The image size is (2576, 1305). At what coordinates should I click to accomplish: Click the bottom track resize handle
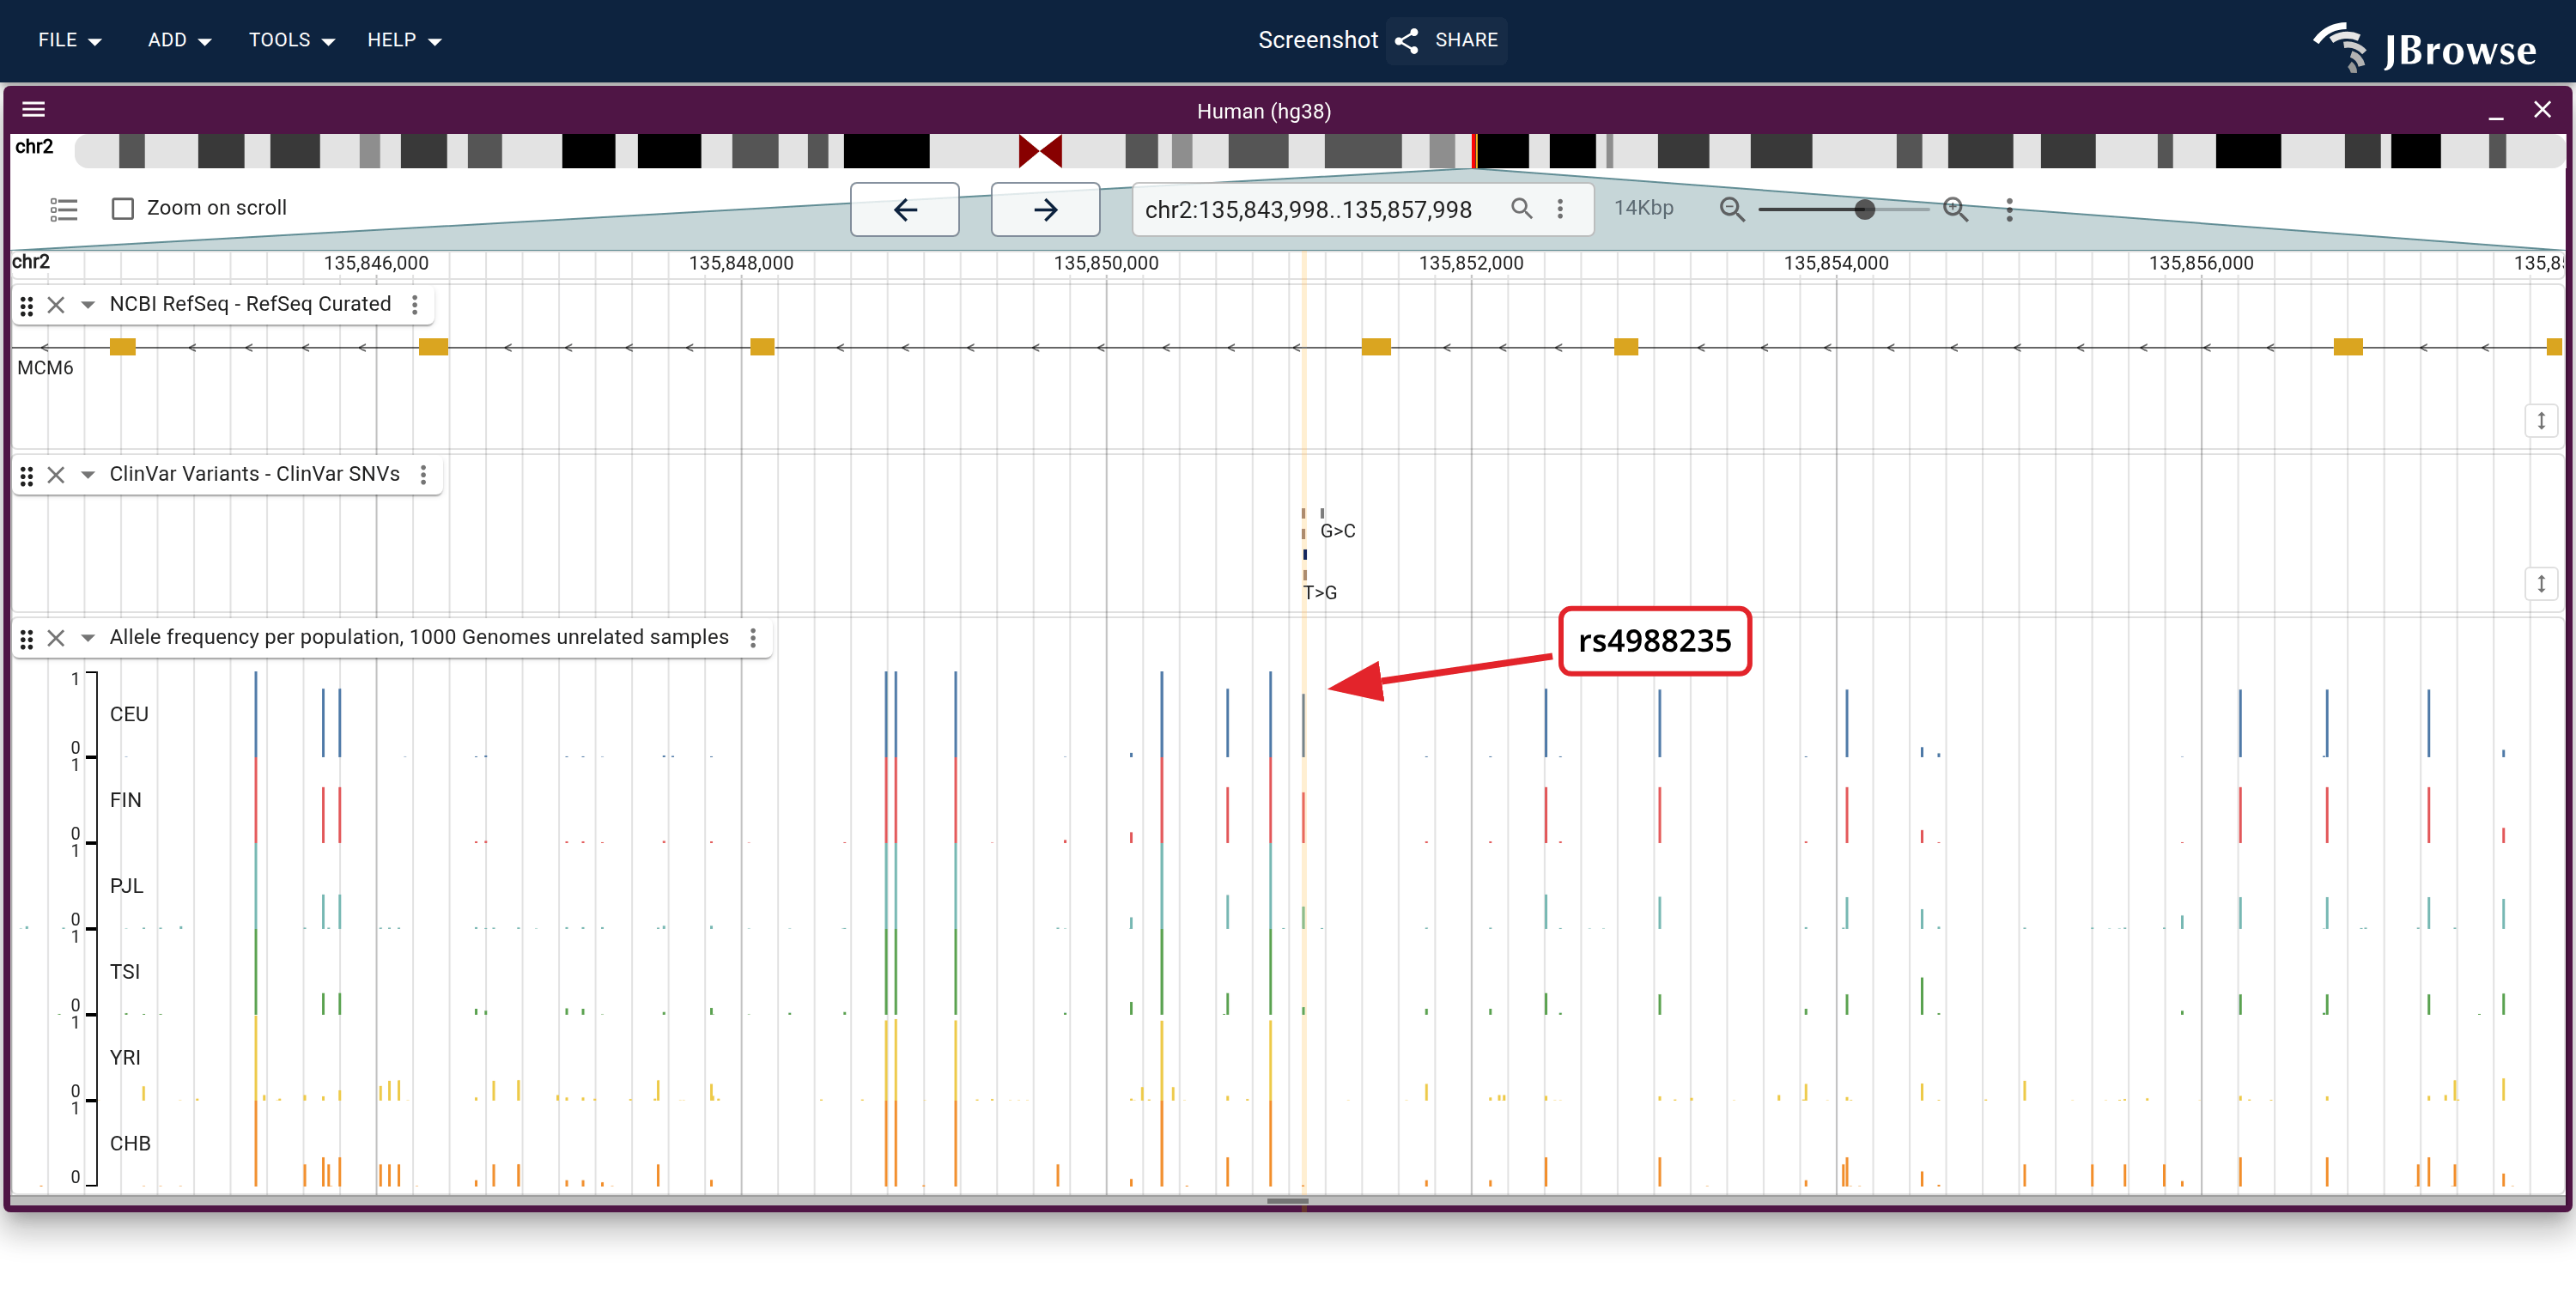point(1287,1200)
